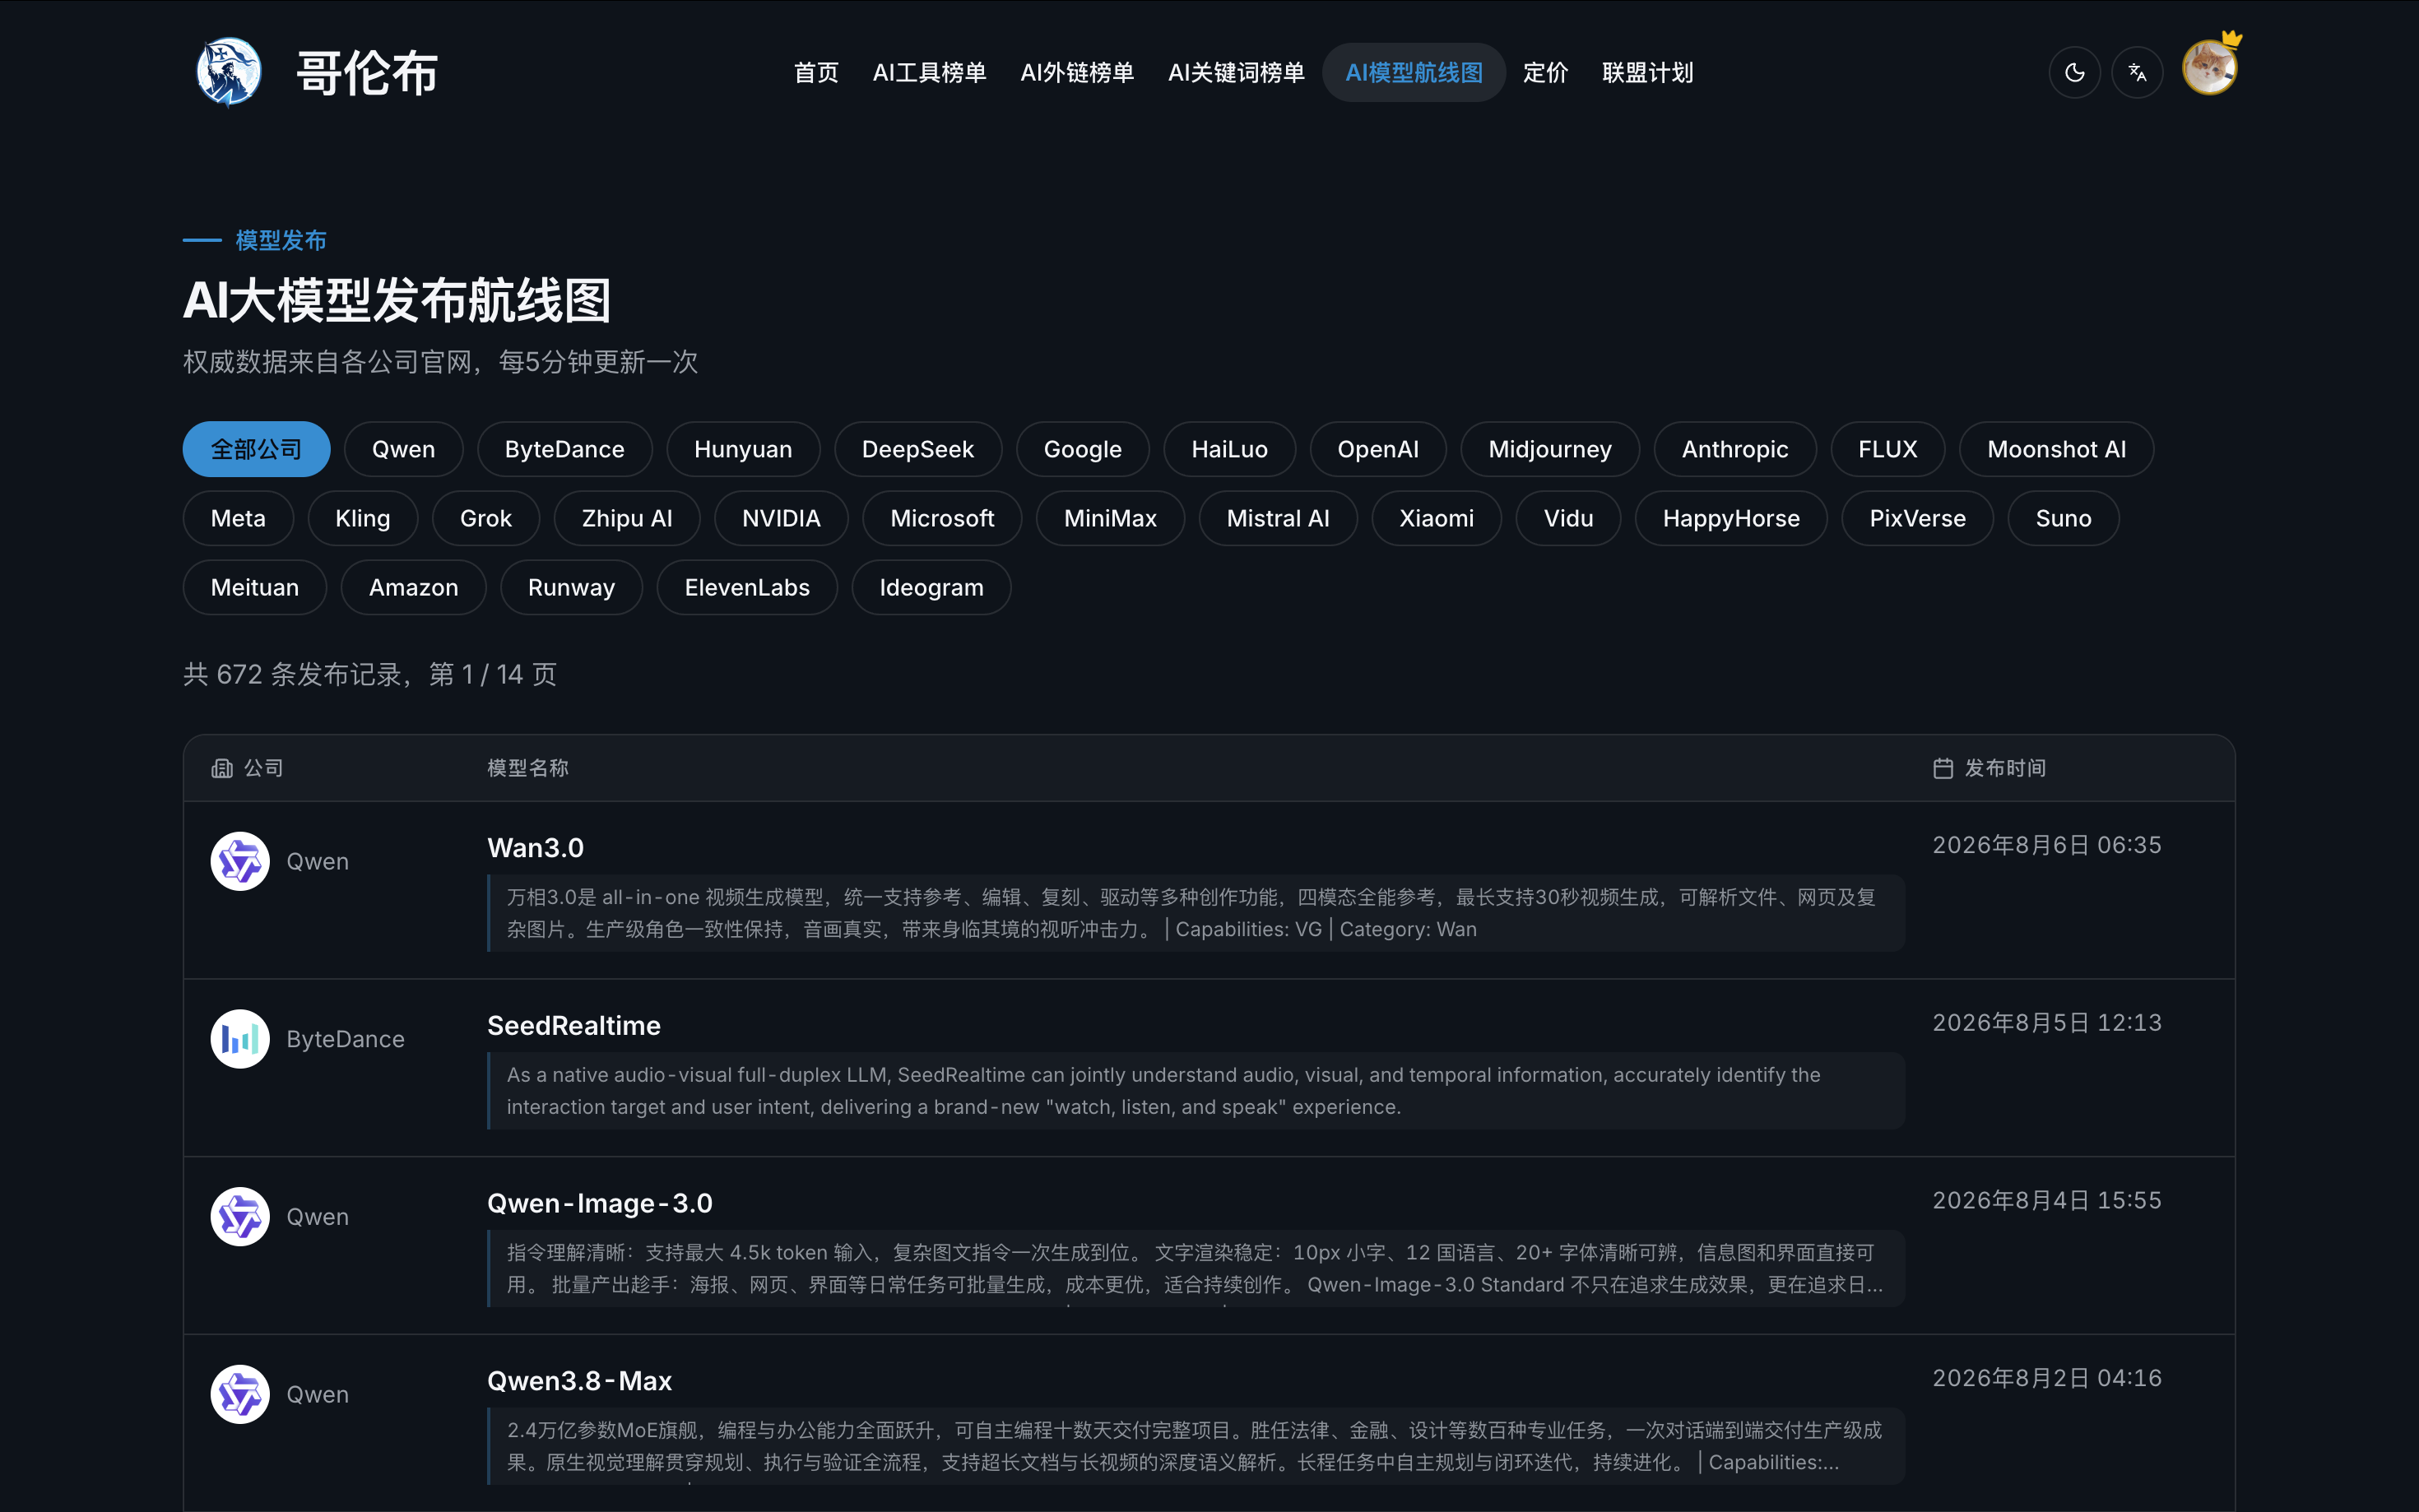2419x1512 pixels.
Task: Open the language translation switcher icon
Action: tap(2137, 72)
